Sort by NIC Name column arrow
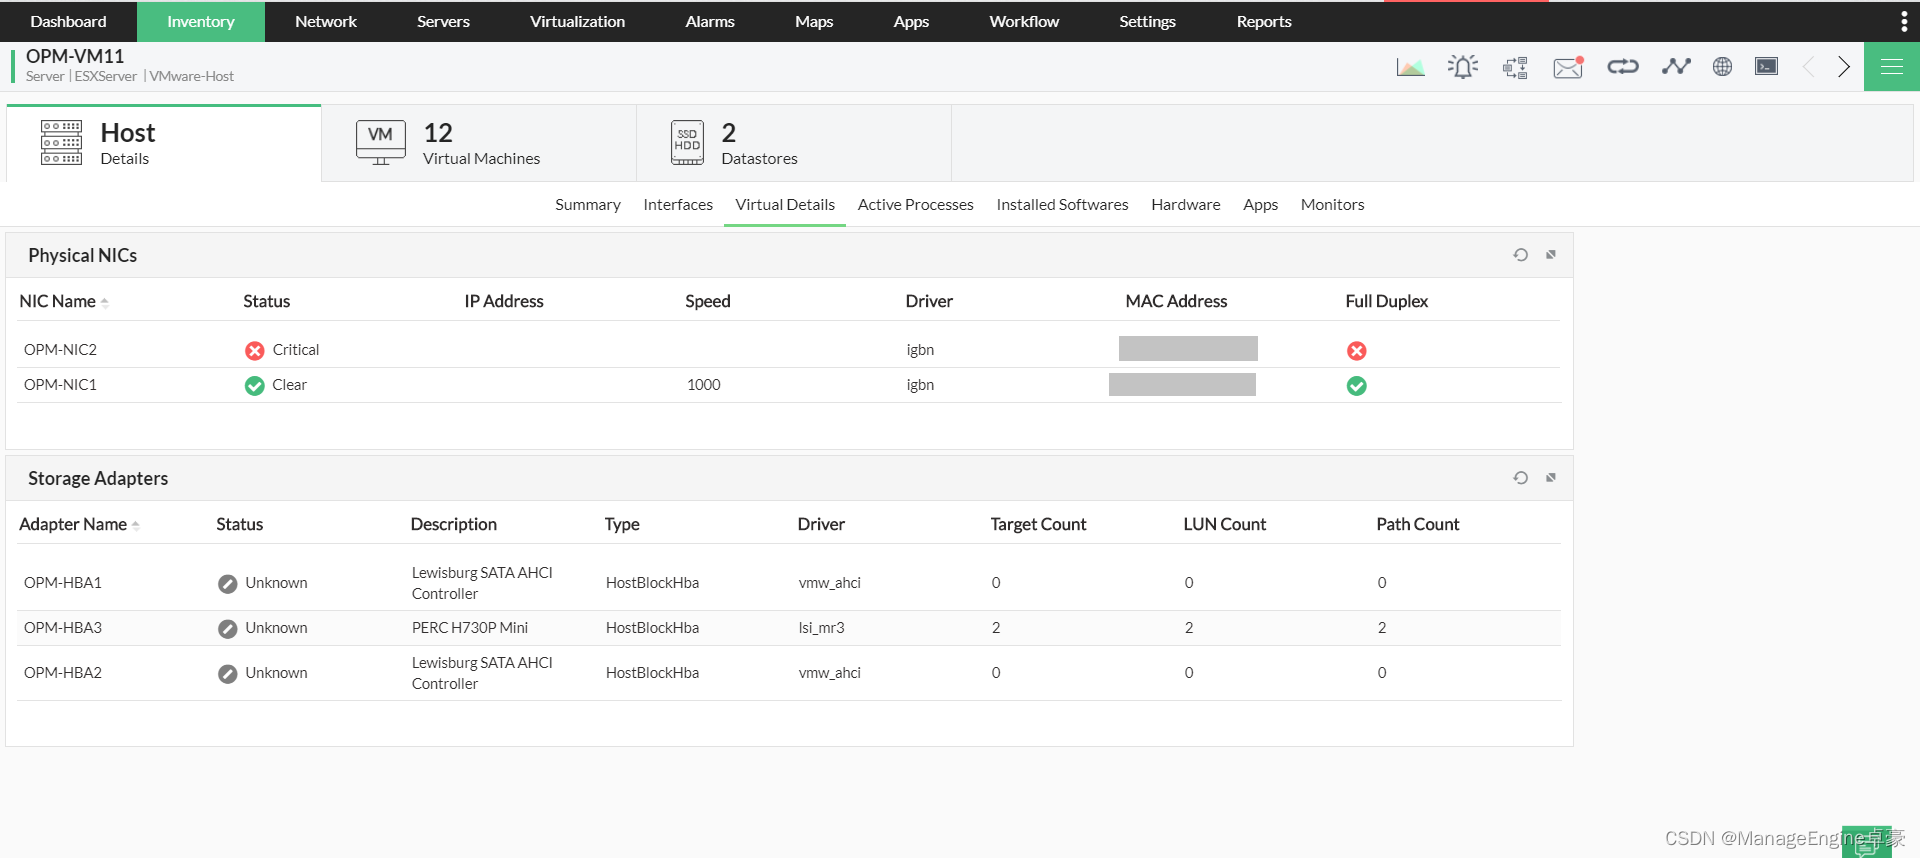This screenshot has width=1920, height=858. pos(104,302)
